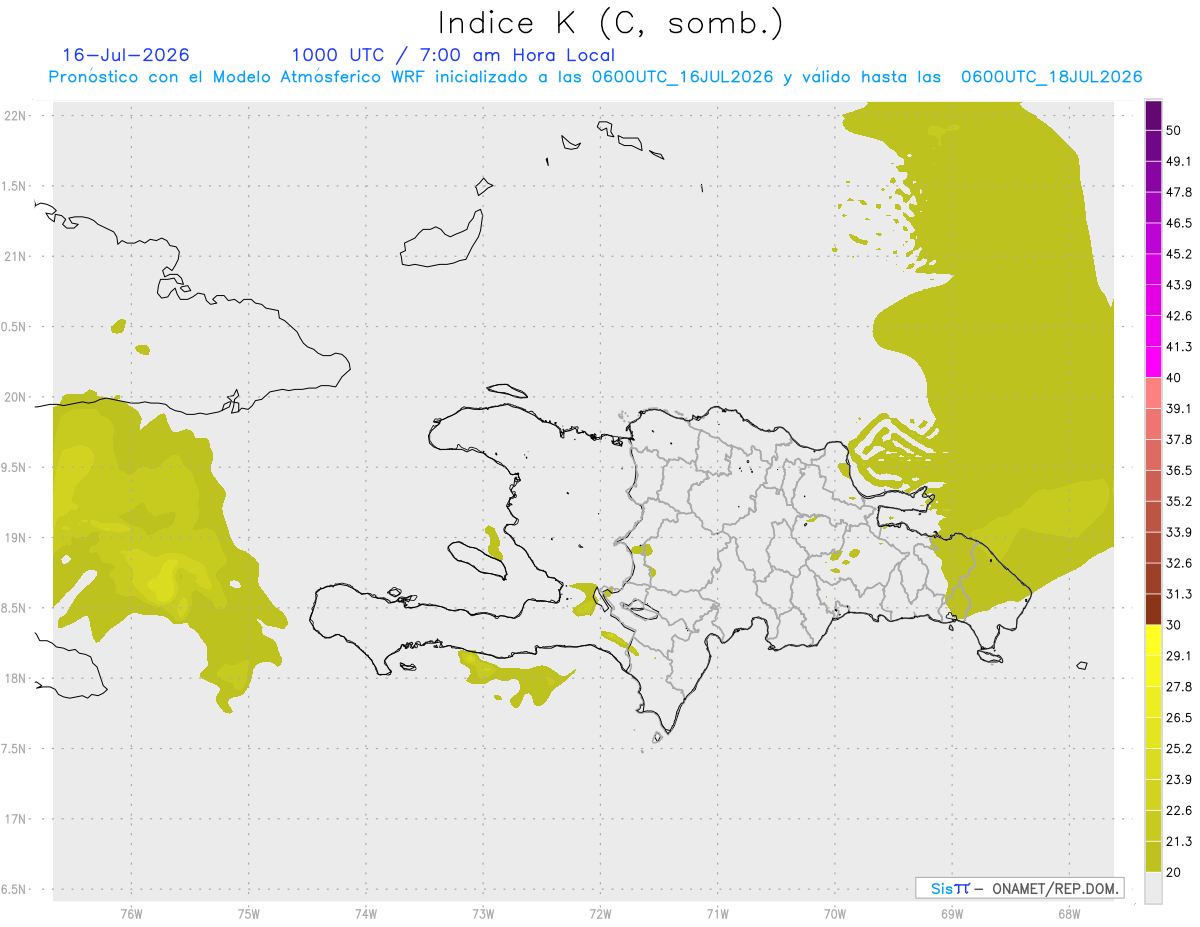Click the '70W' longitude label
This screenshot has height=927, width=1200.
(x=834, y=913)
